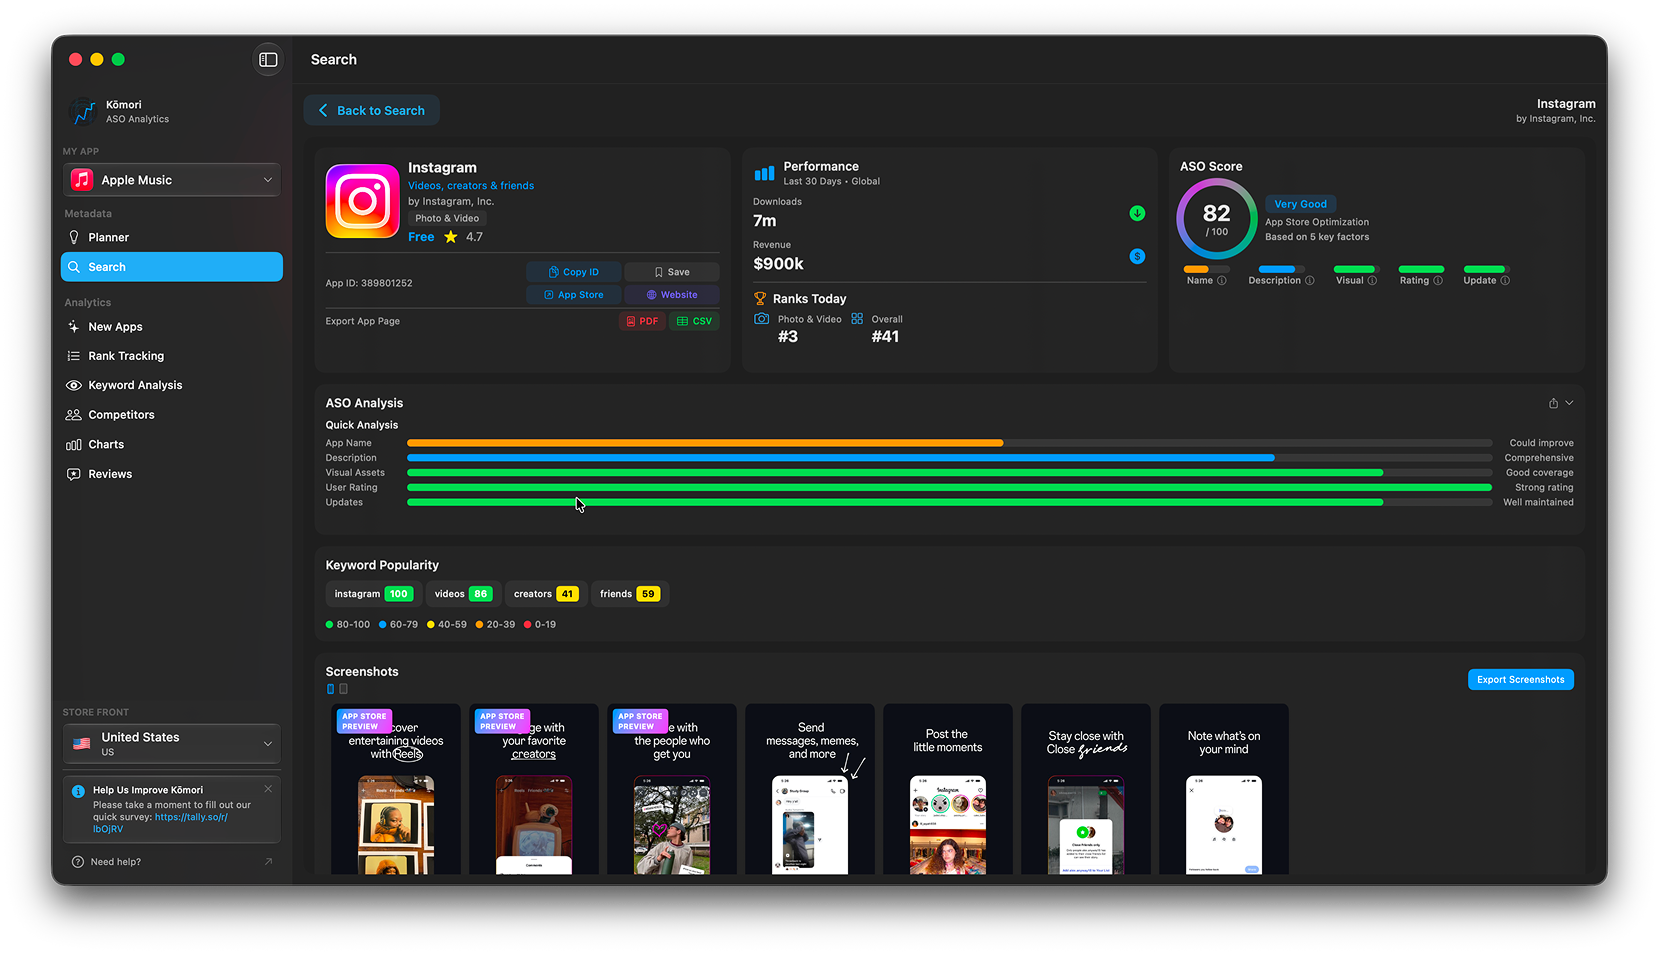Click the orange App Name analysis bar
1659x954 pixels.
pos(705,443)
